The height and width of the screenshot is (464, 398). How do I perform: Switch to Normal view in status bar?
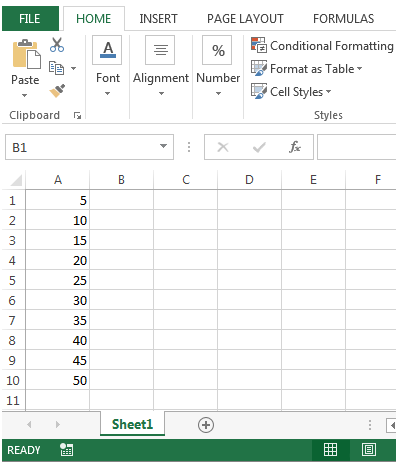click(x=330, y=450)
